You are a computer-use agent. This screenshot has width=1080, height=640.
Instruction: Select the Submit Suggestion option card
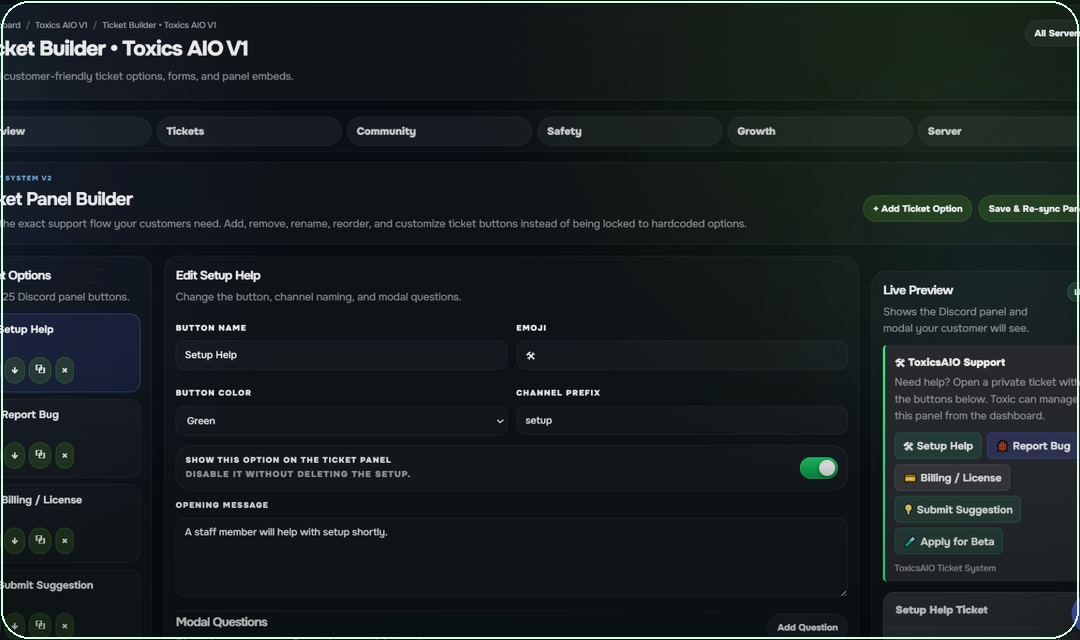[70, 604]
